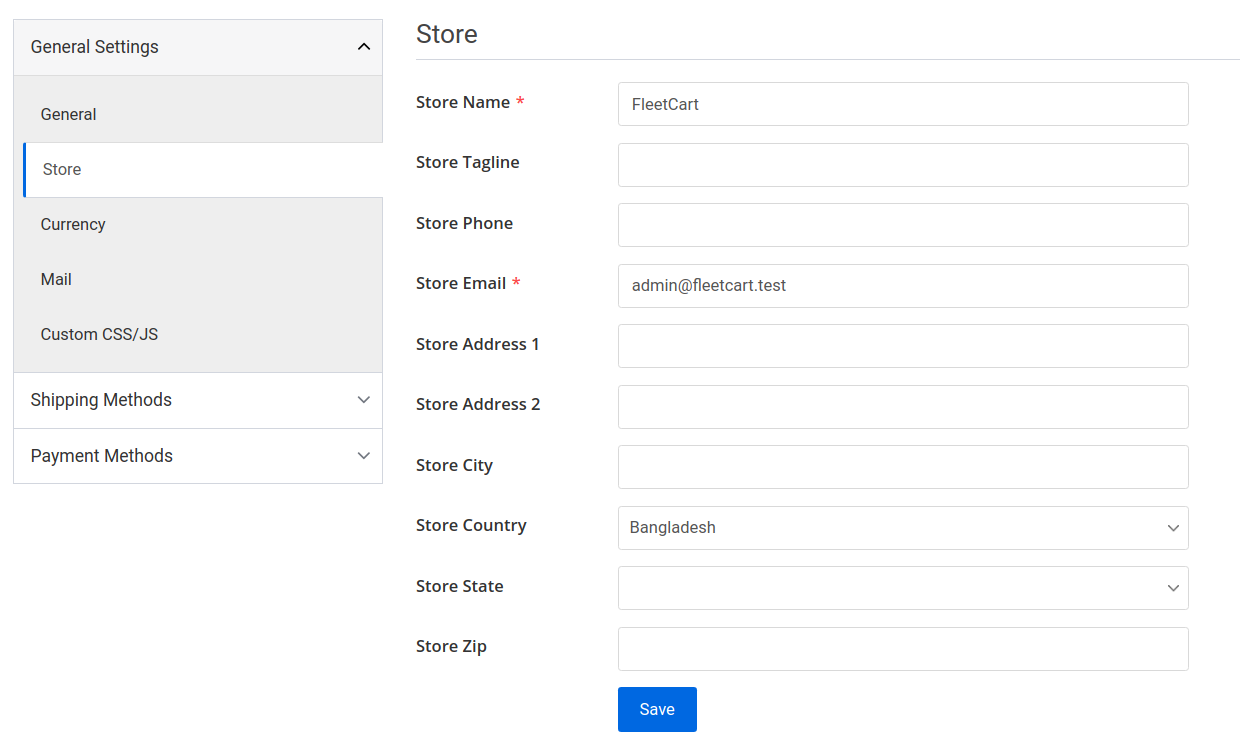
Task: Click the Store Tagline input field
Action: pos(900,165)
